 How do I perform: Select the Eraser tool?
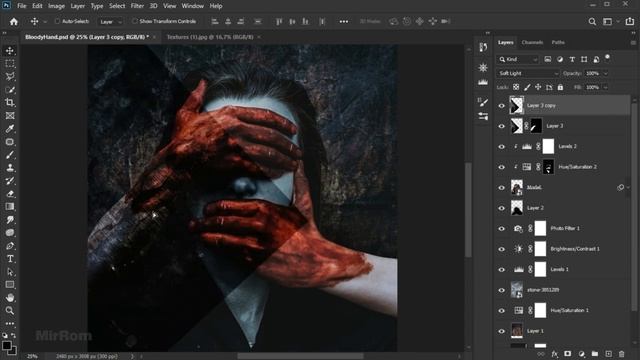10,194
